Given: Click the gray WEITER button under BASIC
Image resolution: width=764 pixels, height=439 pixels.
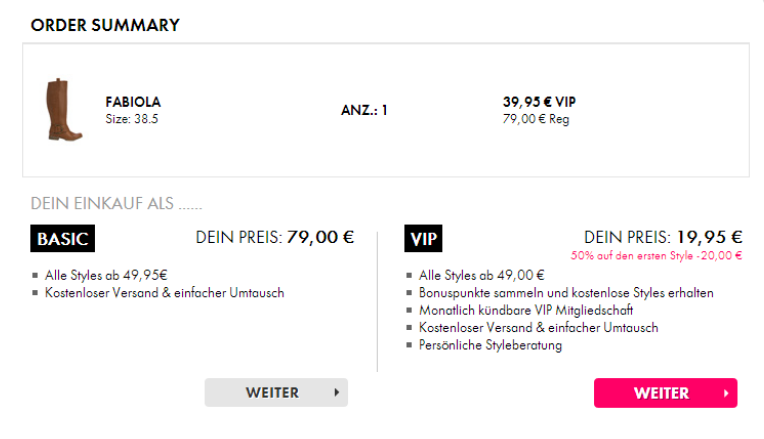Looking at the screenshot, I should click(x=276, y=393).
